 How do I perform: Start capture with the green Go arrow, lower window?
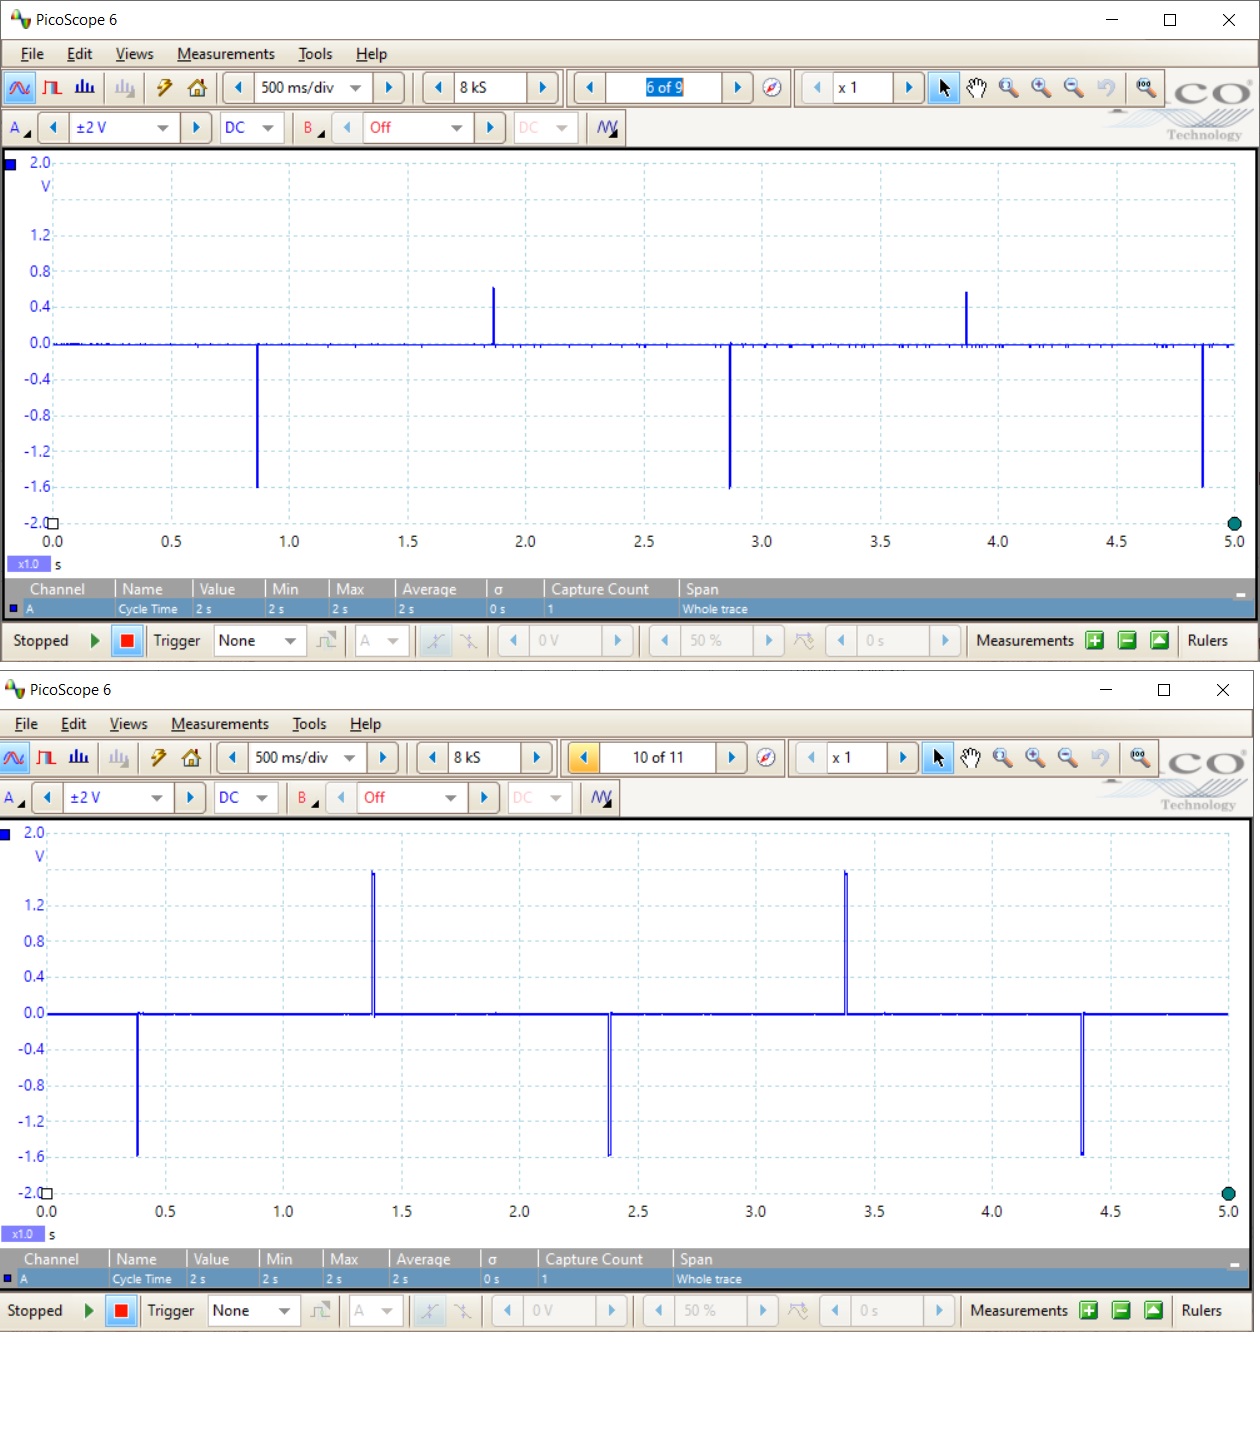(x=88, y=1311)
